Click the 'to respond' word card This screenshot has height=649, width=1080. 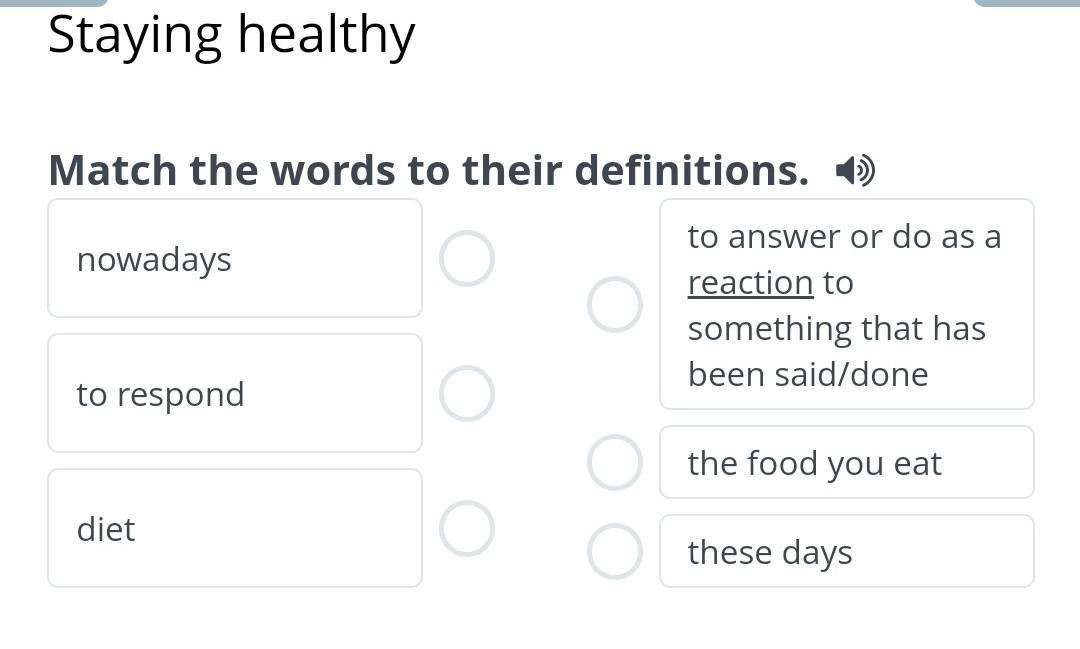(x=235, y=393)
